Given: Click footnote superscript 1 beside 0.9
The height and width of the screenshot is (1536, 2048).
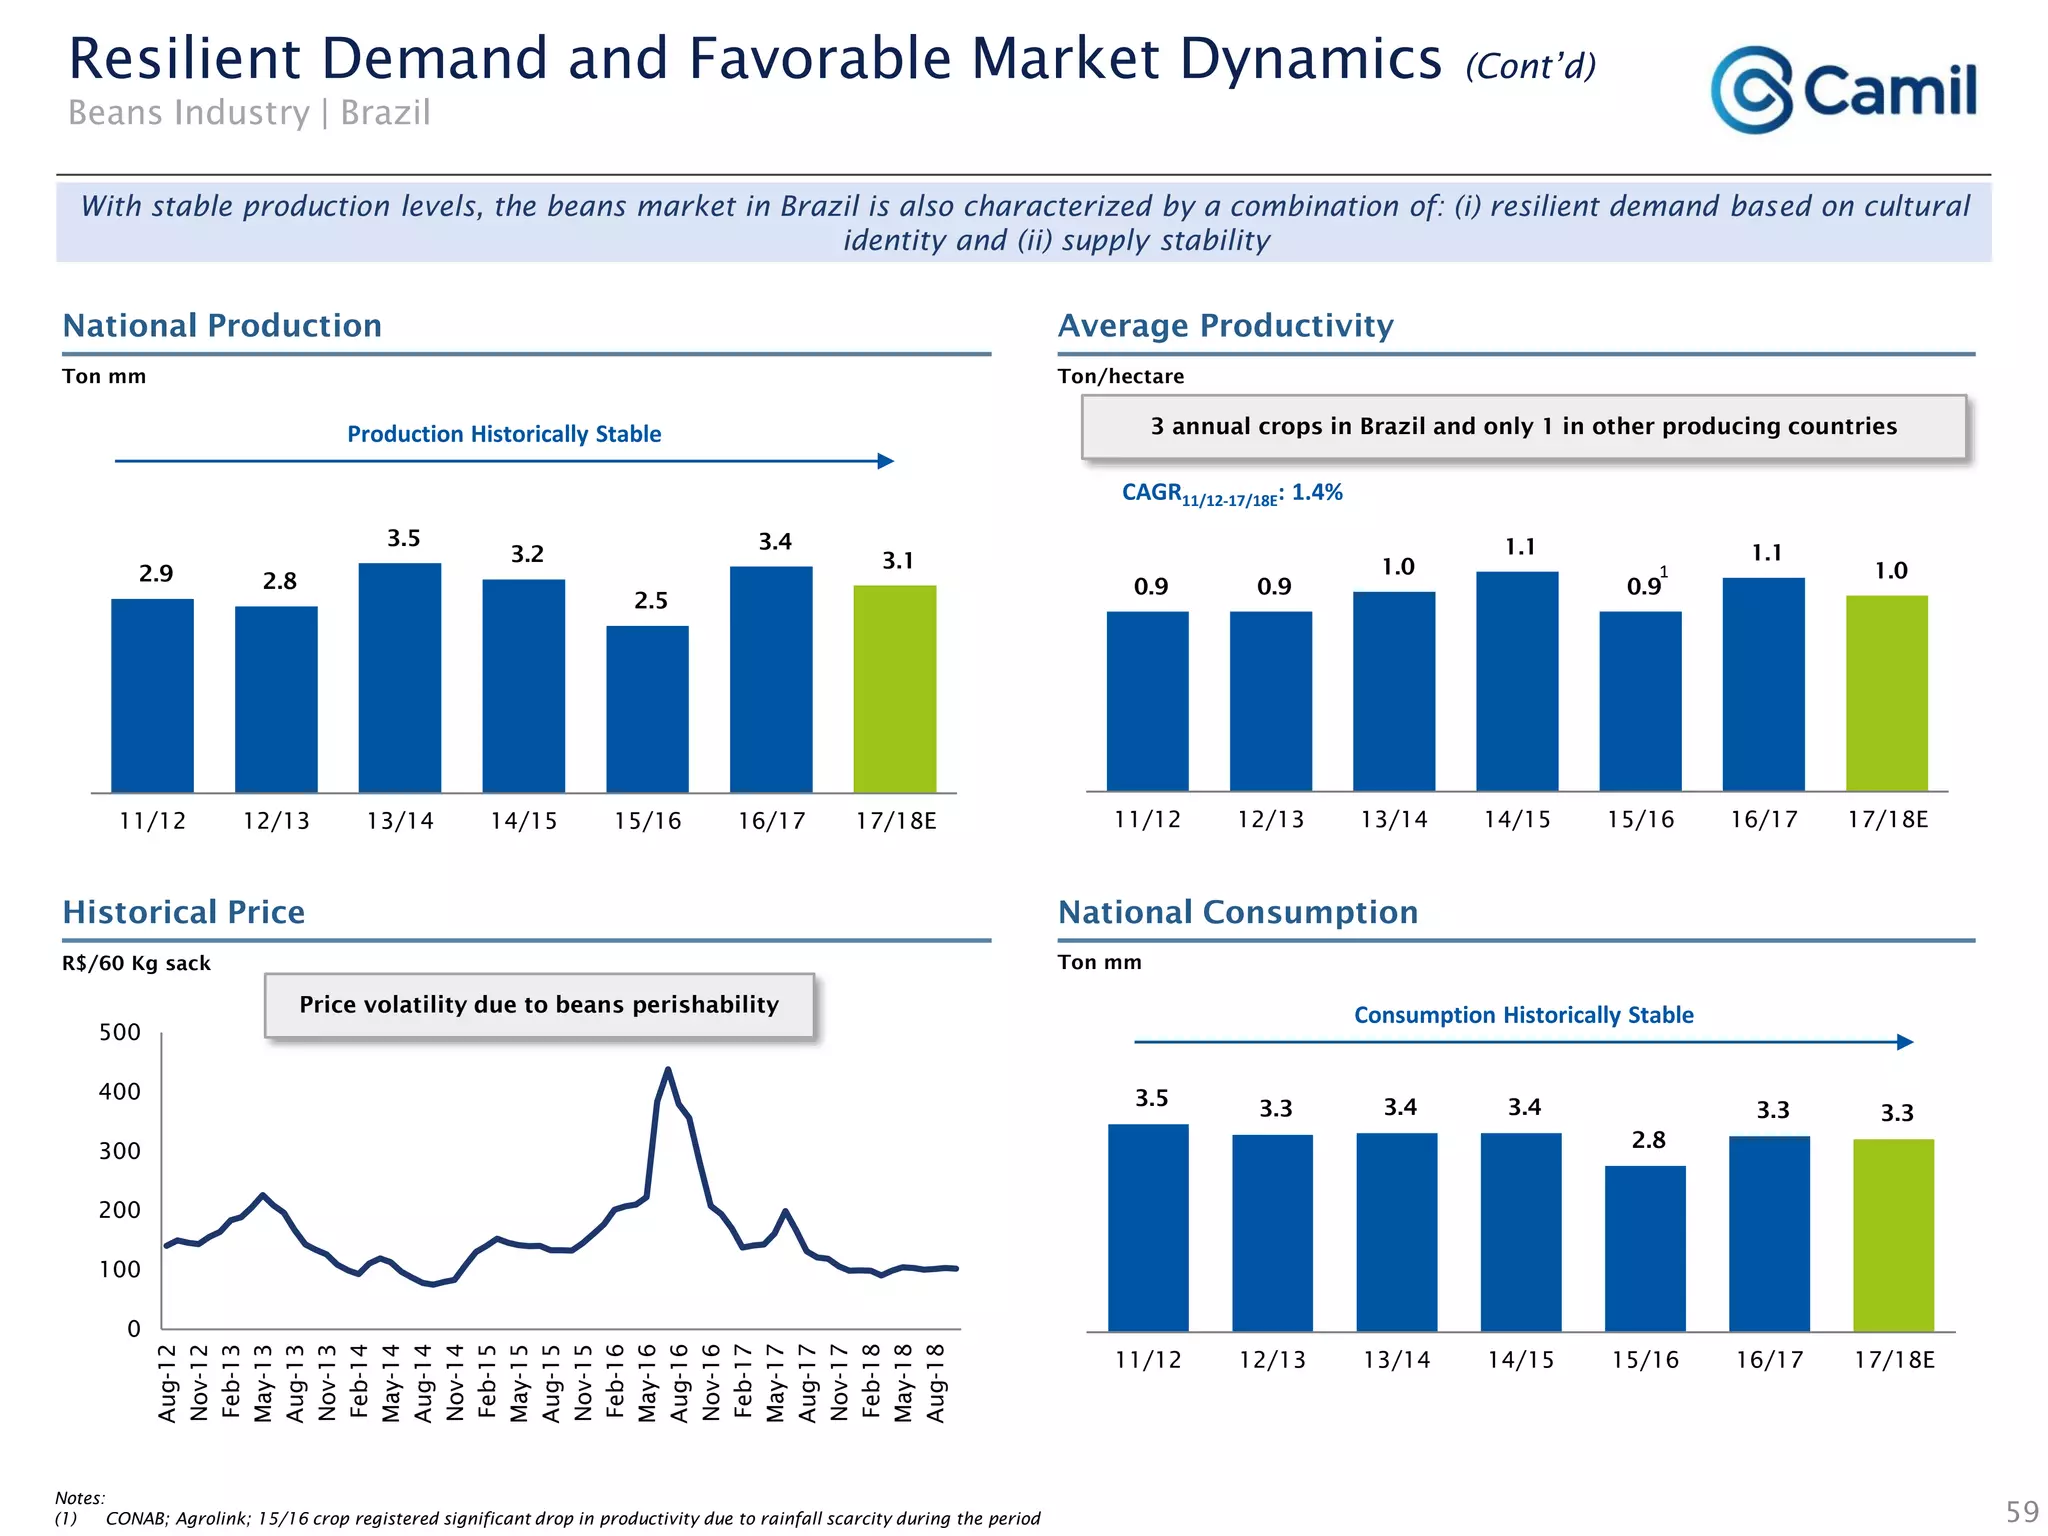Looking at the screenshot, I should point(1664,572).
